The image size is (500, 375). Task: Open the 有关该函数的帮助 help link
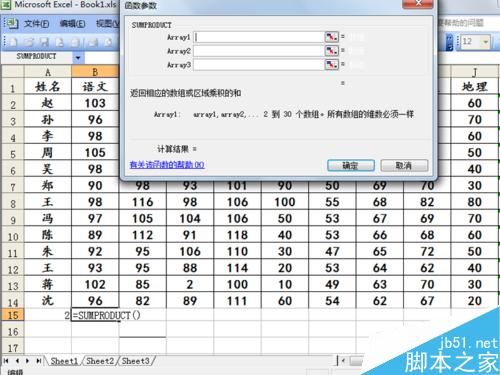tap(167, 165)
